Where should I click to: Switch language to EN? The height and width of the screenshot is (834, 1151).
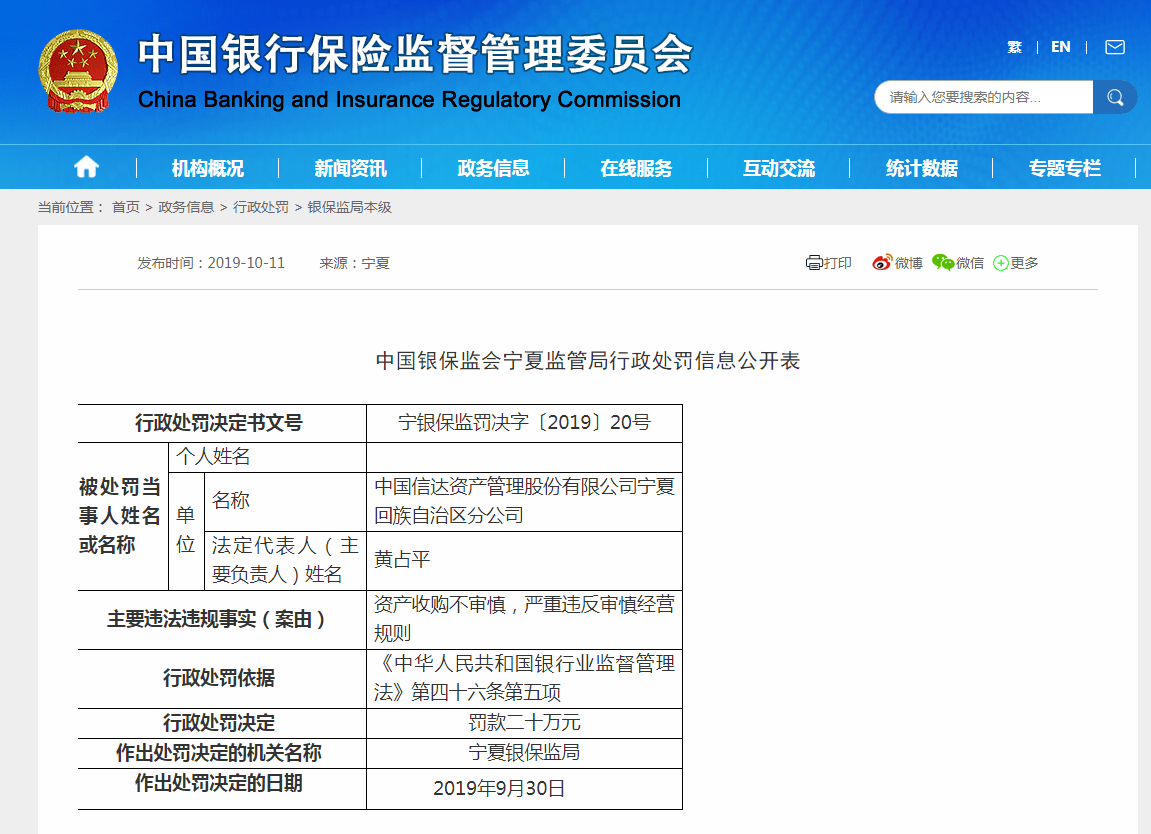[x=1061, y=47]
